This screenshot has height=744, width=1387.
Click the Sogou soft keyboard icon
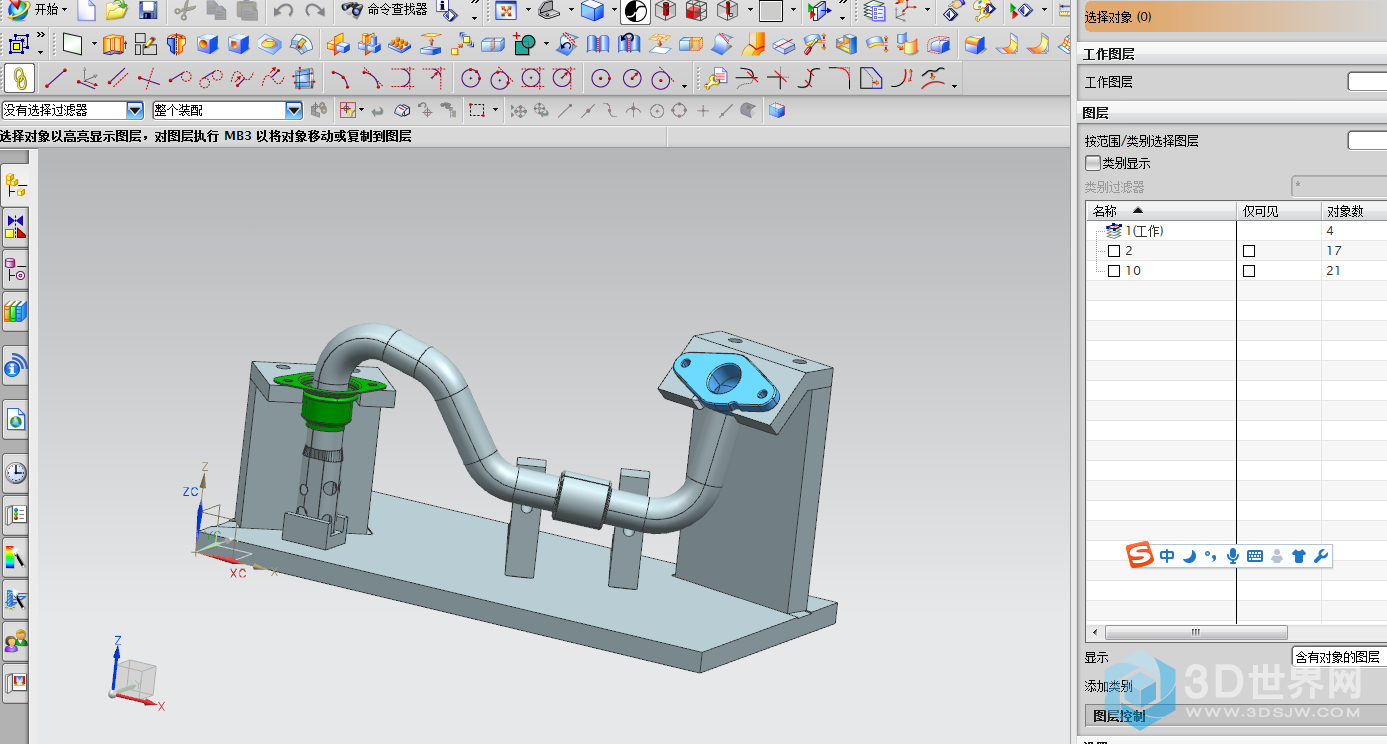[1255, 556]
